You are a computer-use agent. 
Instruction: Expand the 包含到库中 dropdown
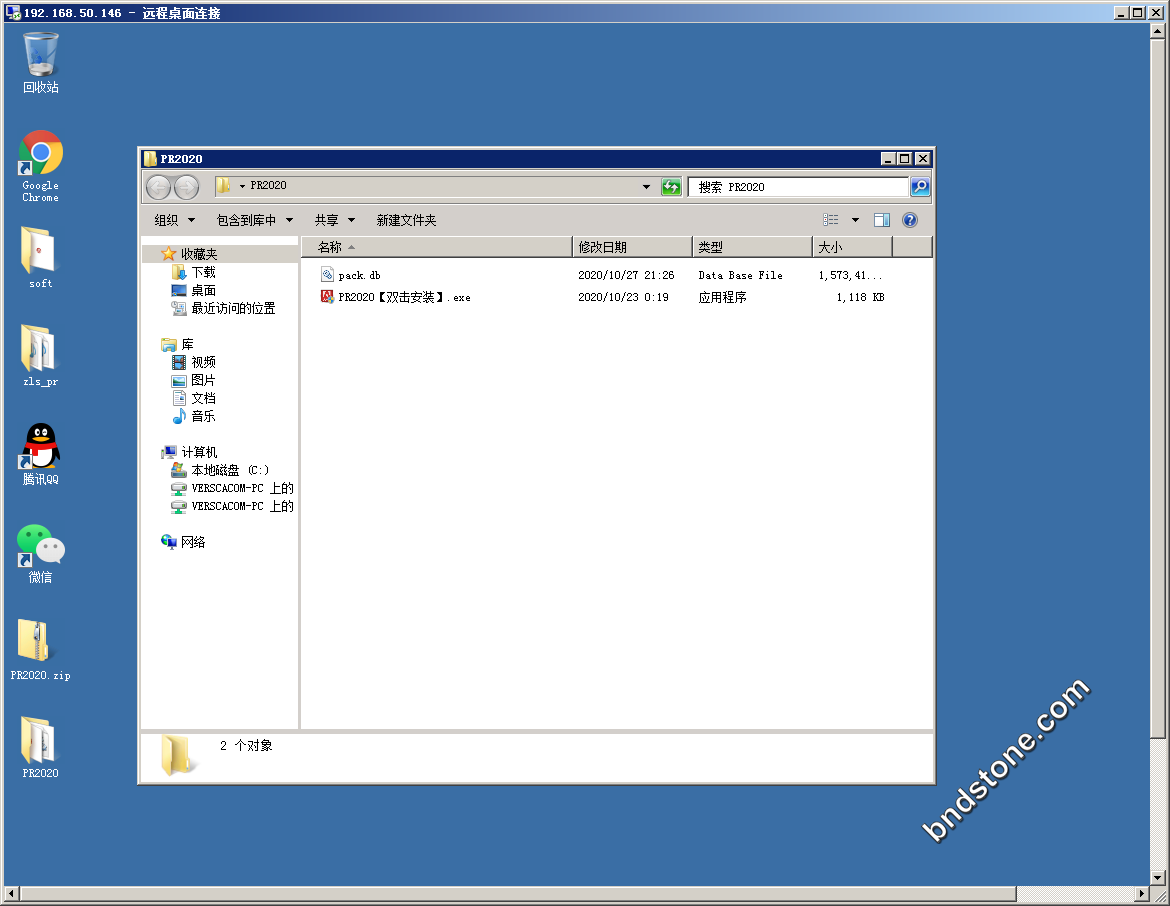point(255,220)
